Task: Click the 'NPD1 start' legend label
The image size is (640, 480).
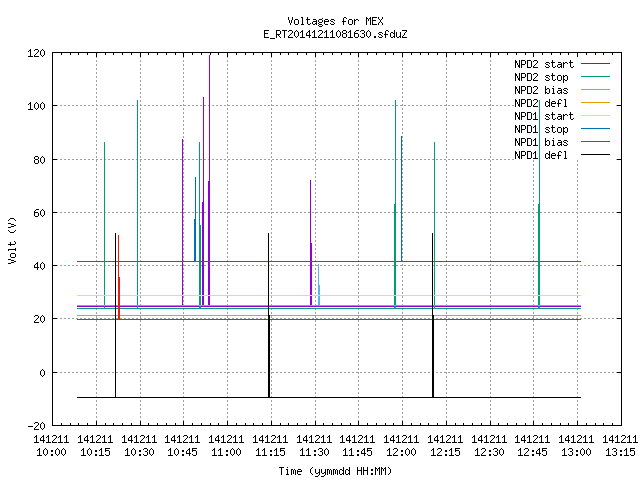Action: pyautogui.click(x=544, y=116)
